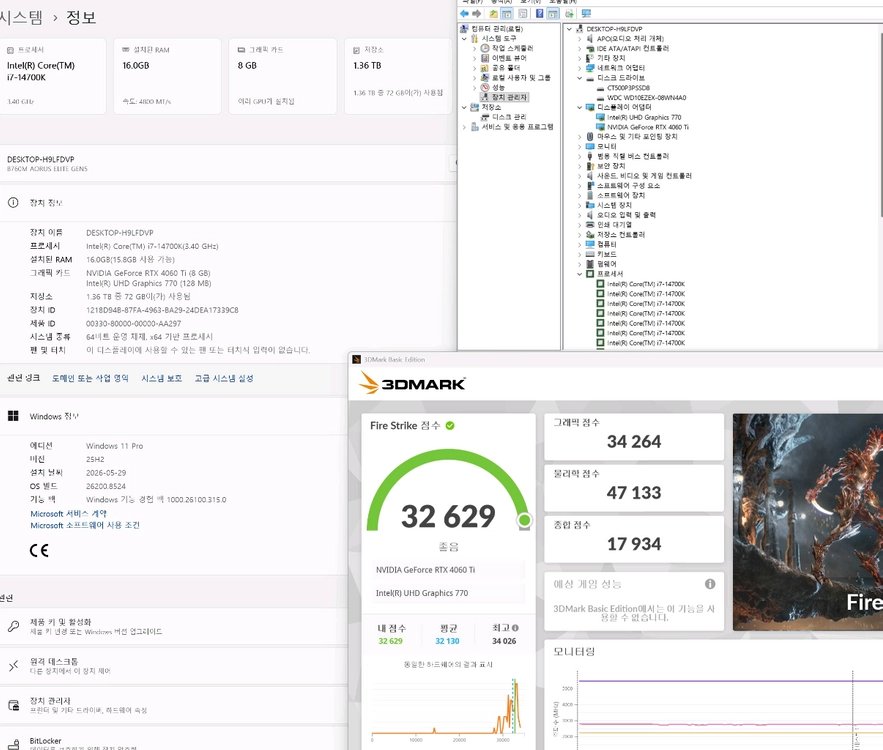Viewport: 883px width, 750px height.
Task: Collapse the 저장소 tree node
Action: pyautogui.click(x=464, y=107)
